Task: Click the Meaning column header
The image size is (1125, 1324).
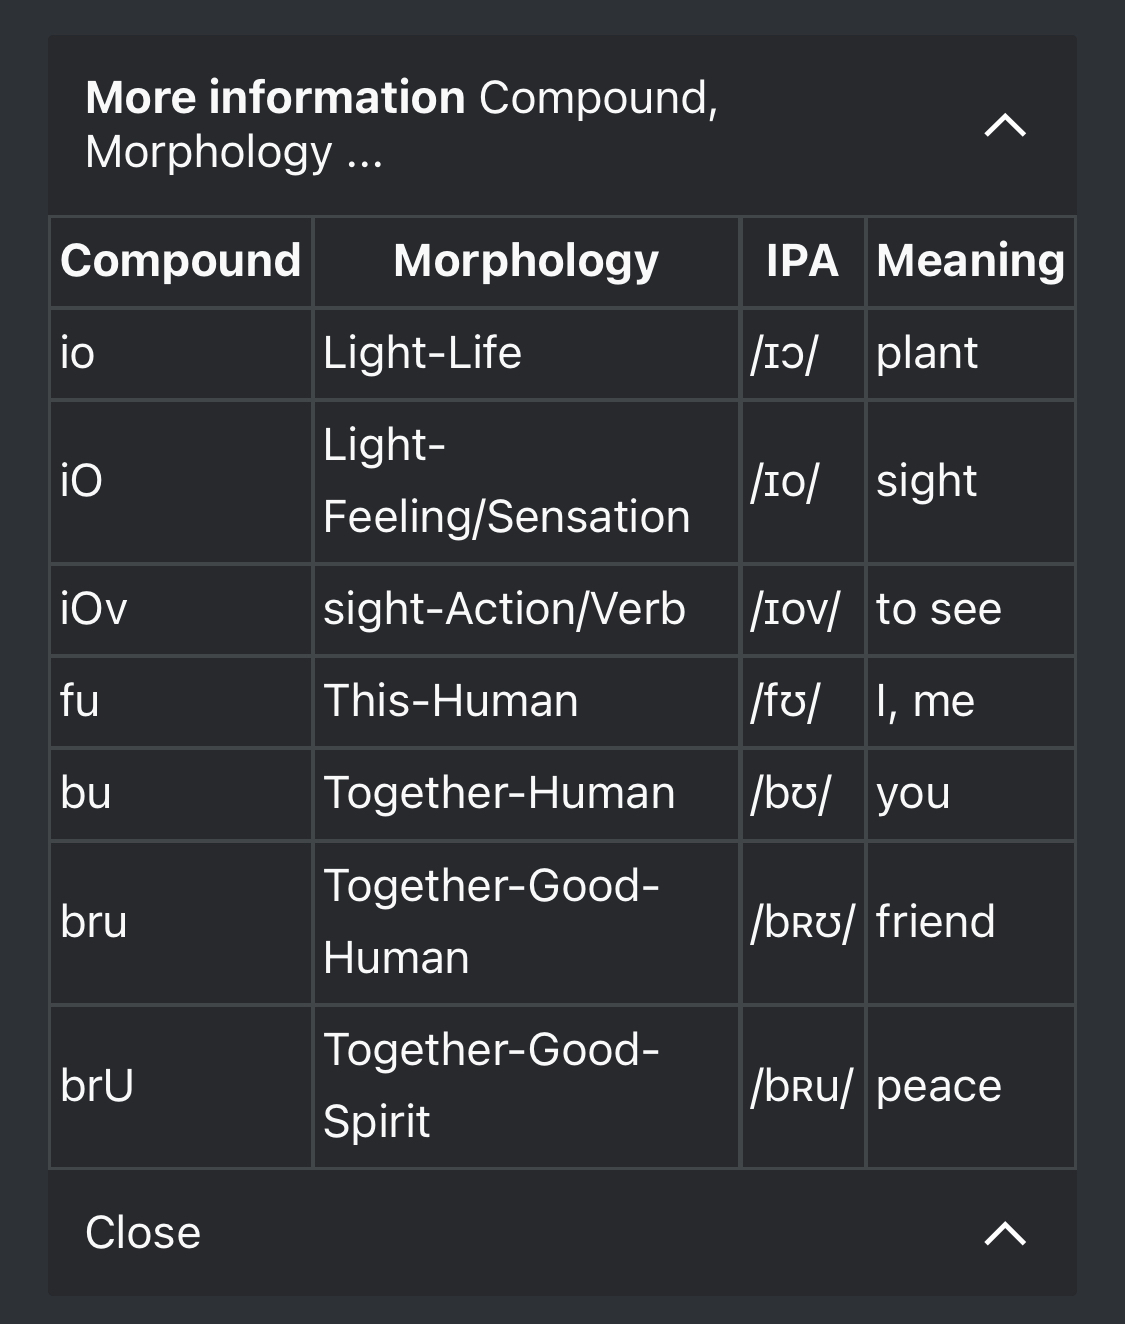Action: [970, 261]
